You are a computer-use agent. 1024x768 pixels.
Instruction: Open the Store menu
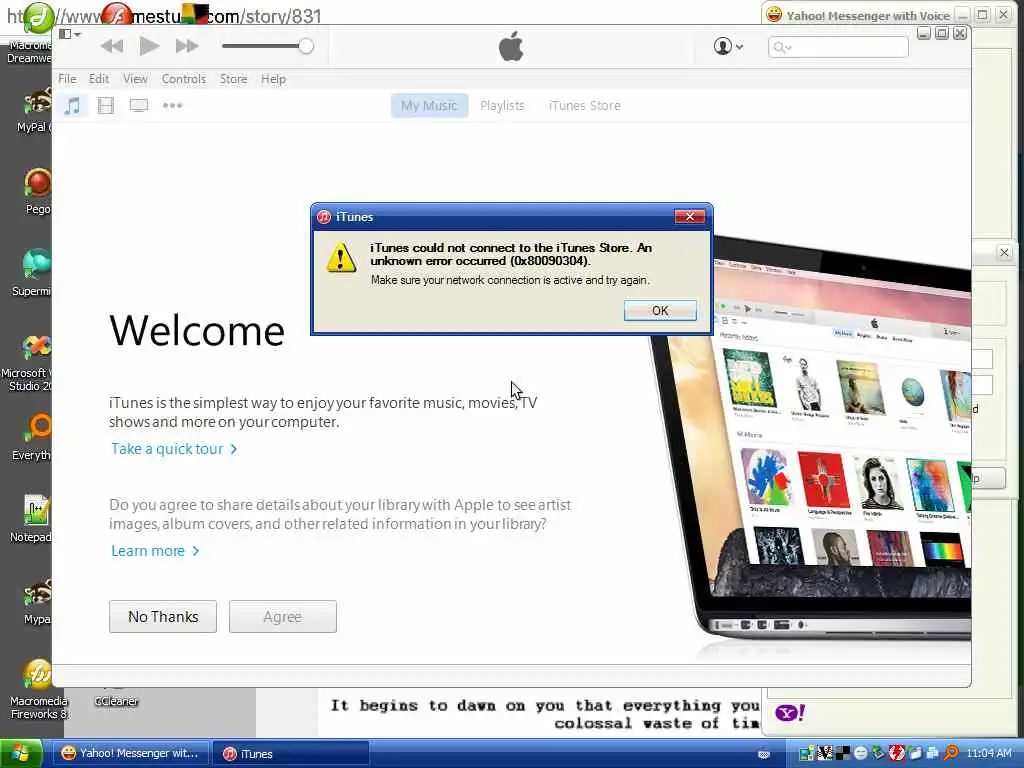233,79
